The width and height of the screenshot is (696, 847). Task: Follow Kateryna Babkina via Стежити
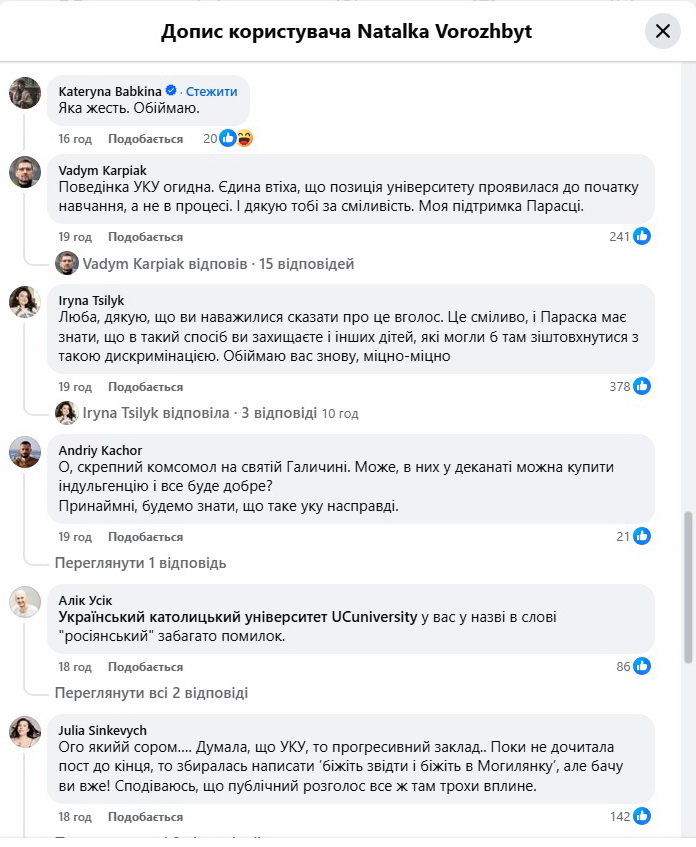[x=211, y=91]
